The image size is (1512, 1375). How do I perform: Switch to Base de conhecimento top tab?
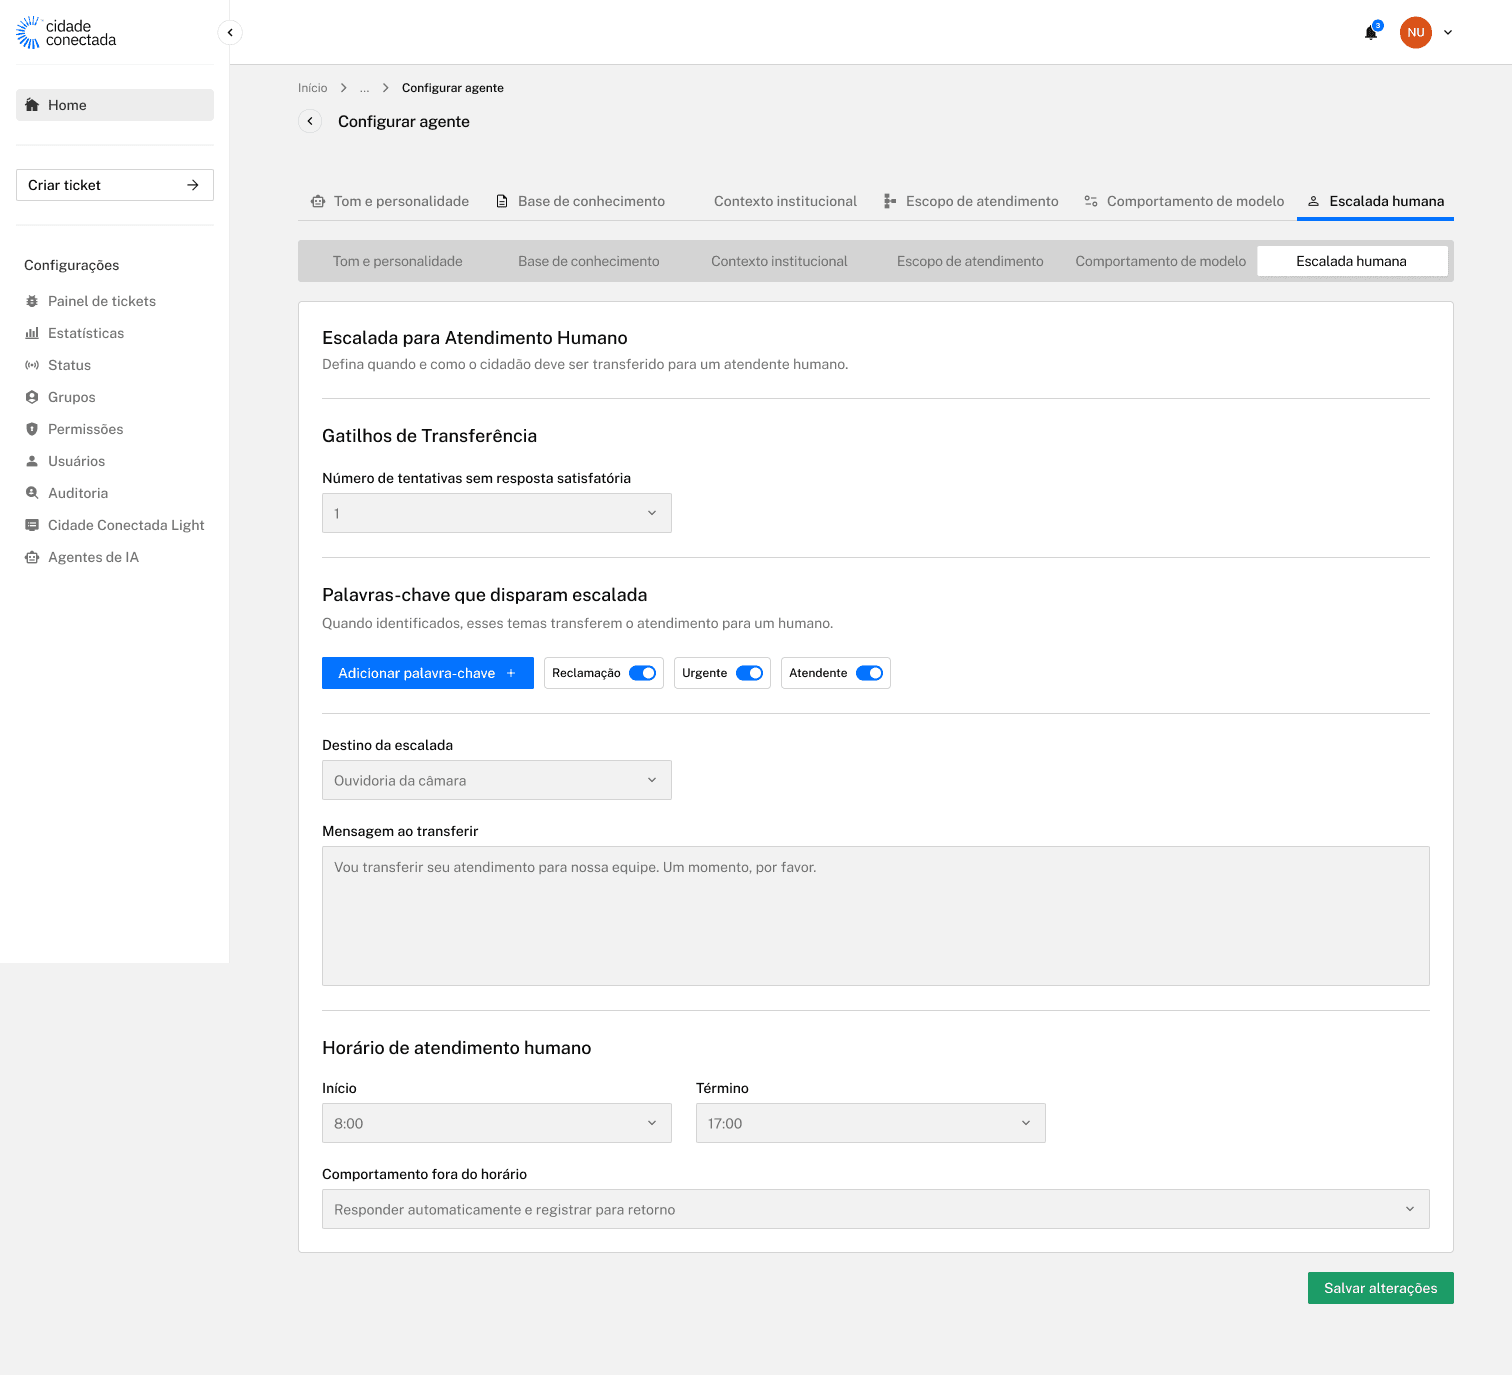581,201
